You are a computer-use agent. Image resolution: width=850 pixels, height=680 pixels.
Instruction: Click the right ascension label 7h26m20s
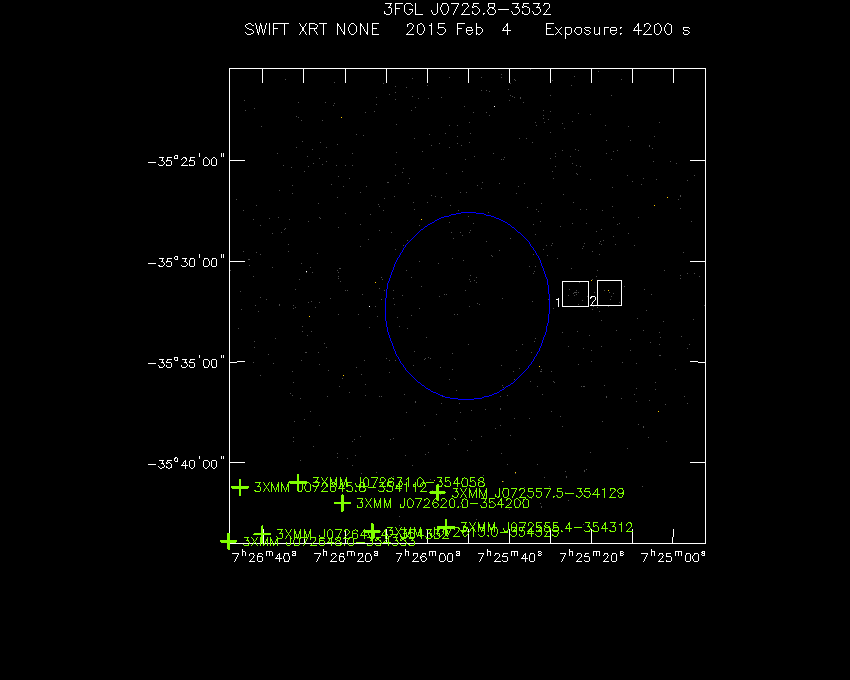(346, 557)
